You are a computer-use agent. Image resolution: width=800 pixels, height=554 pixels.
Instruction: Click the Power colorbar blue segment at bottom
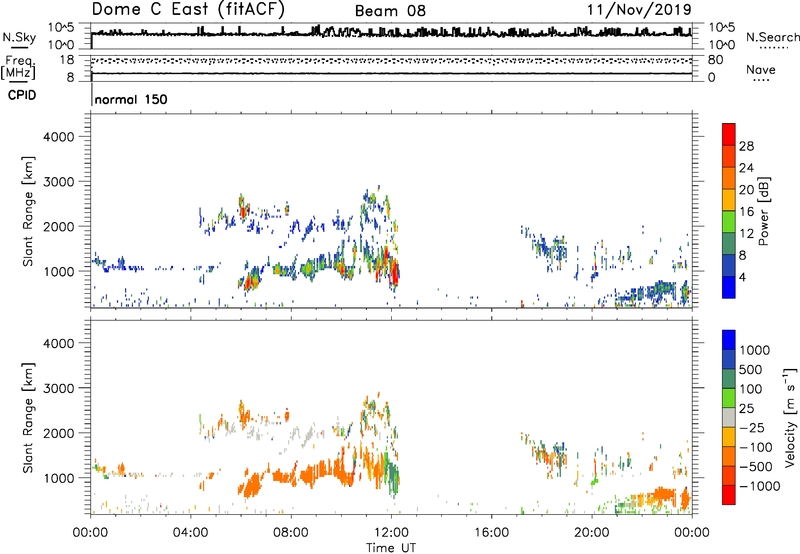729,287
